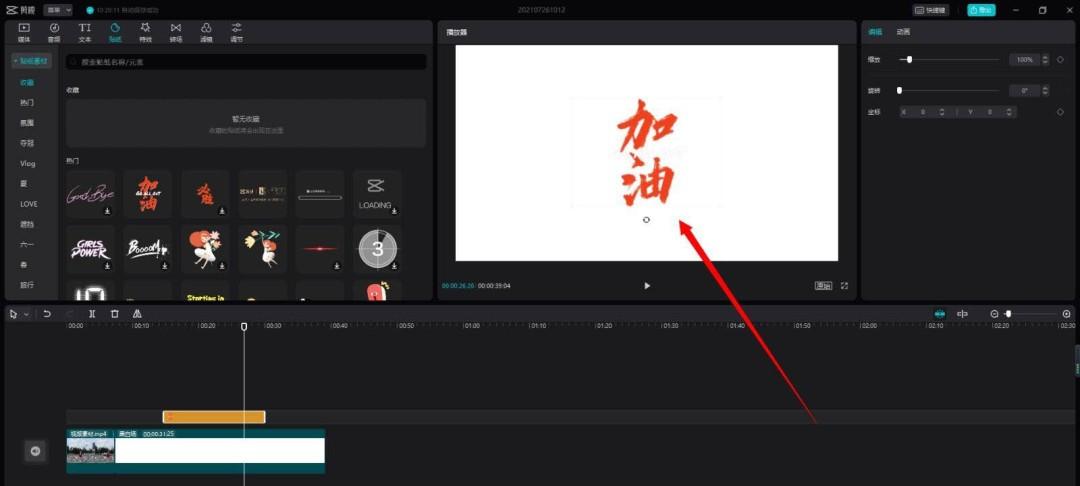This screenshot has width=1080, height=486.
Task: Click the scale (缩放) slider handle
Action: coord(909,60)
